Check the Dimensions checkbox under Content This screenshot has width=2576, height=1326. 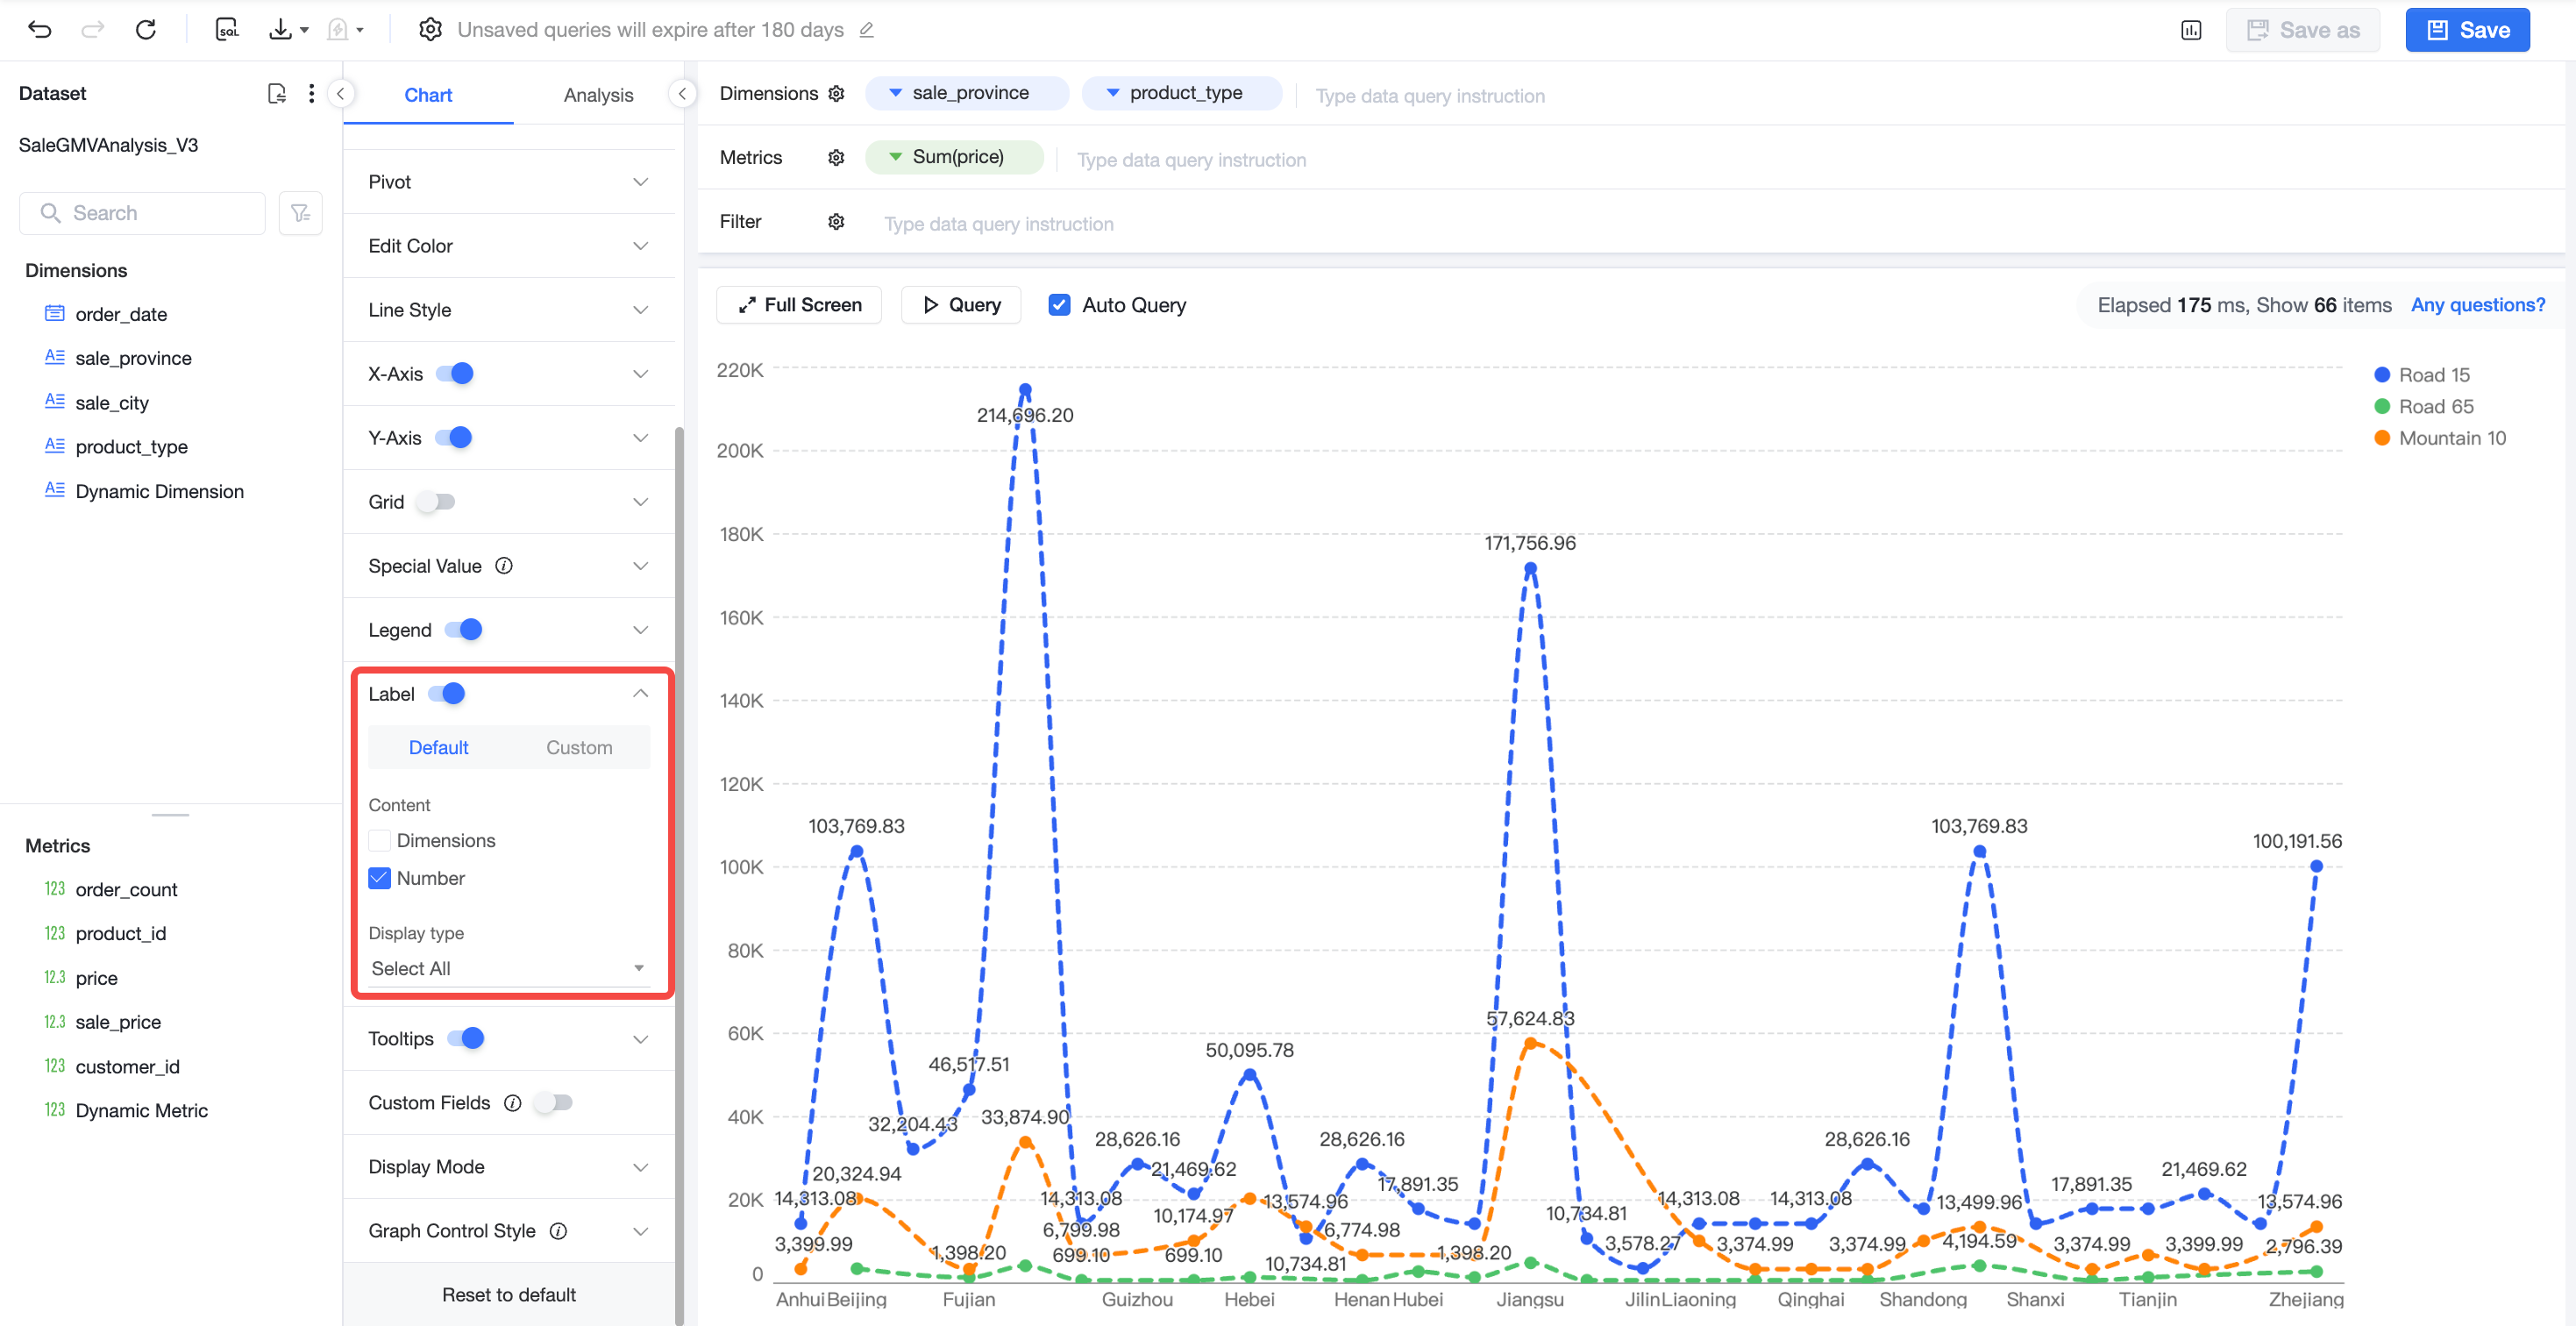pos(379,841)
